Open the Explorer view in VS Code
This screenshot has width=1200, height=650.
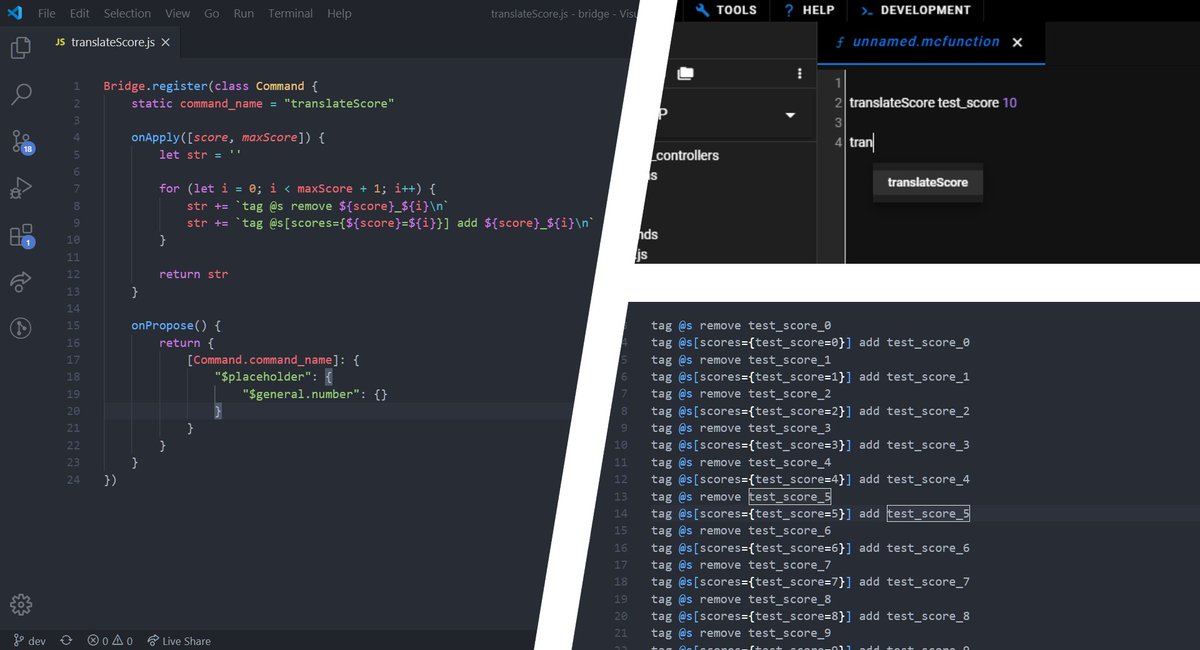[21, 47]
